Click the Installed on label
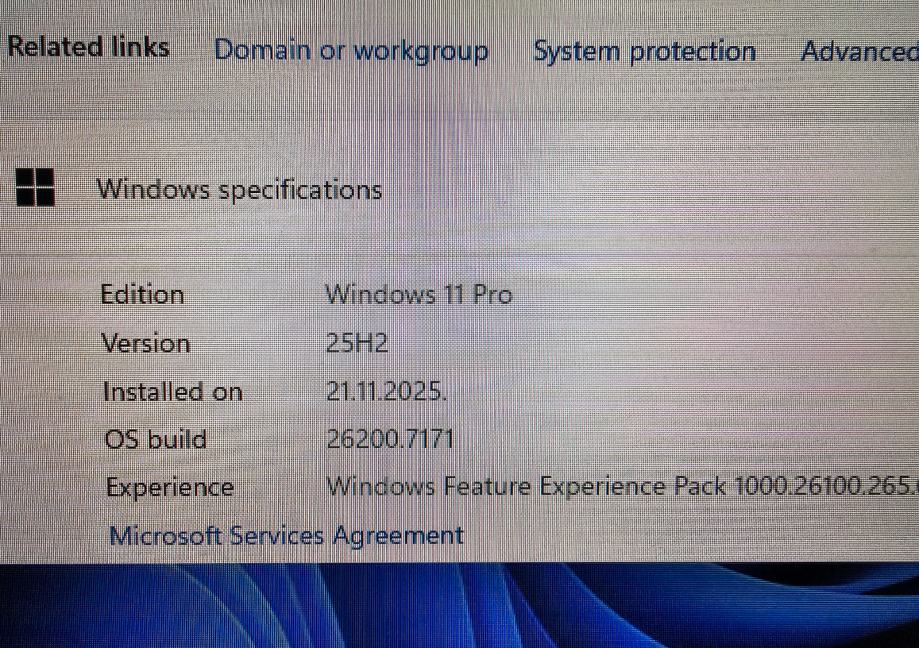Screen dimensions: 919x648 (173, 391)
